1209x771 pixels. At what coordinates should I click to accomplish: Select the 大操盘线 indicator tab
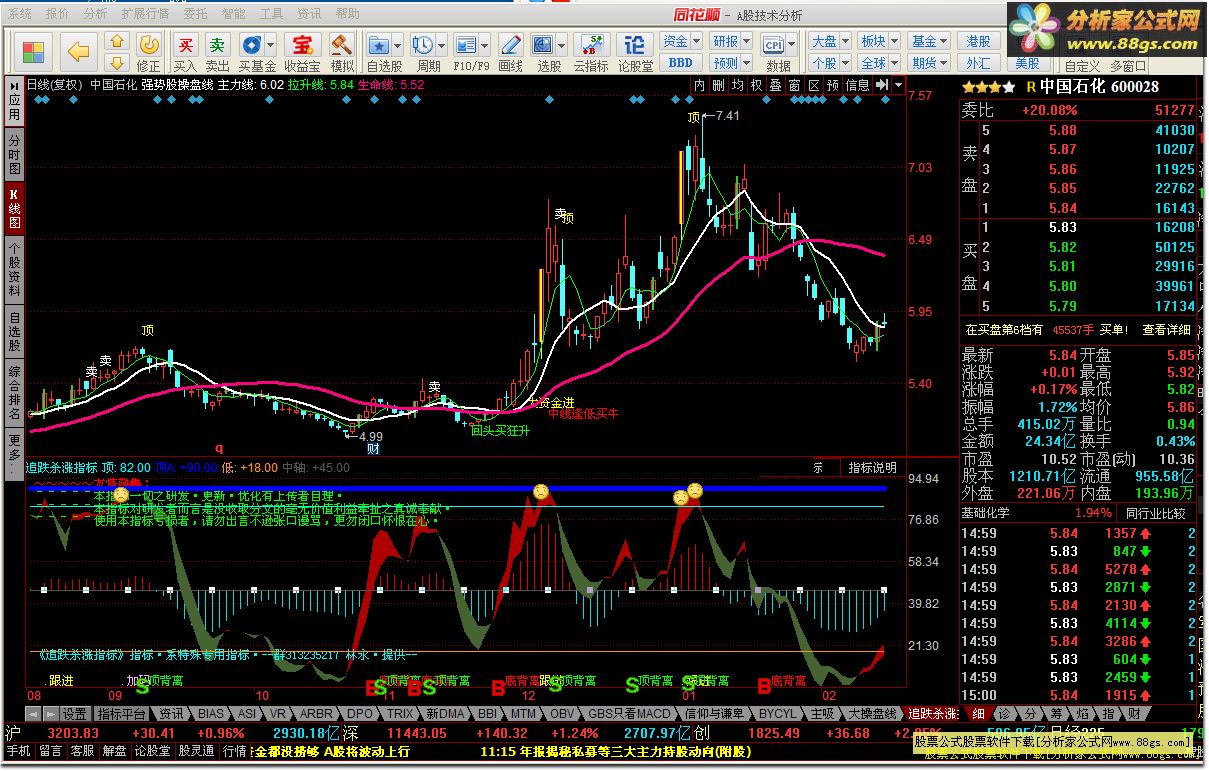[x=872, y=714]
